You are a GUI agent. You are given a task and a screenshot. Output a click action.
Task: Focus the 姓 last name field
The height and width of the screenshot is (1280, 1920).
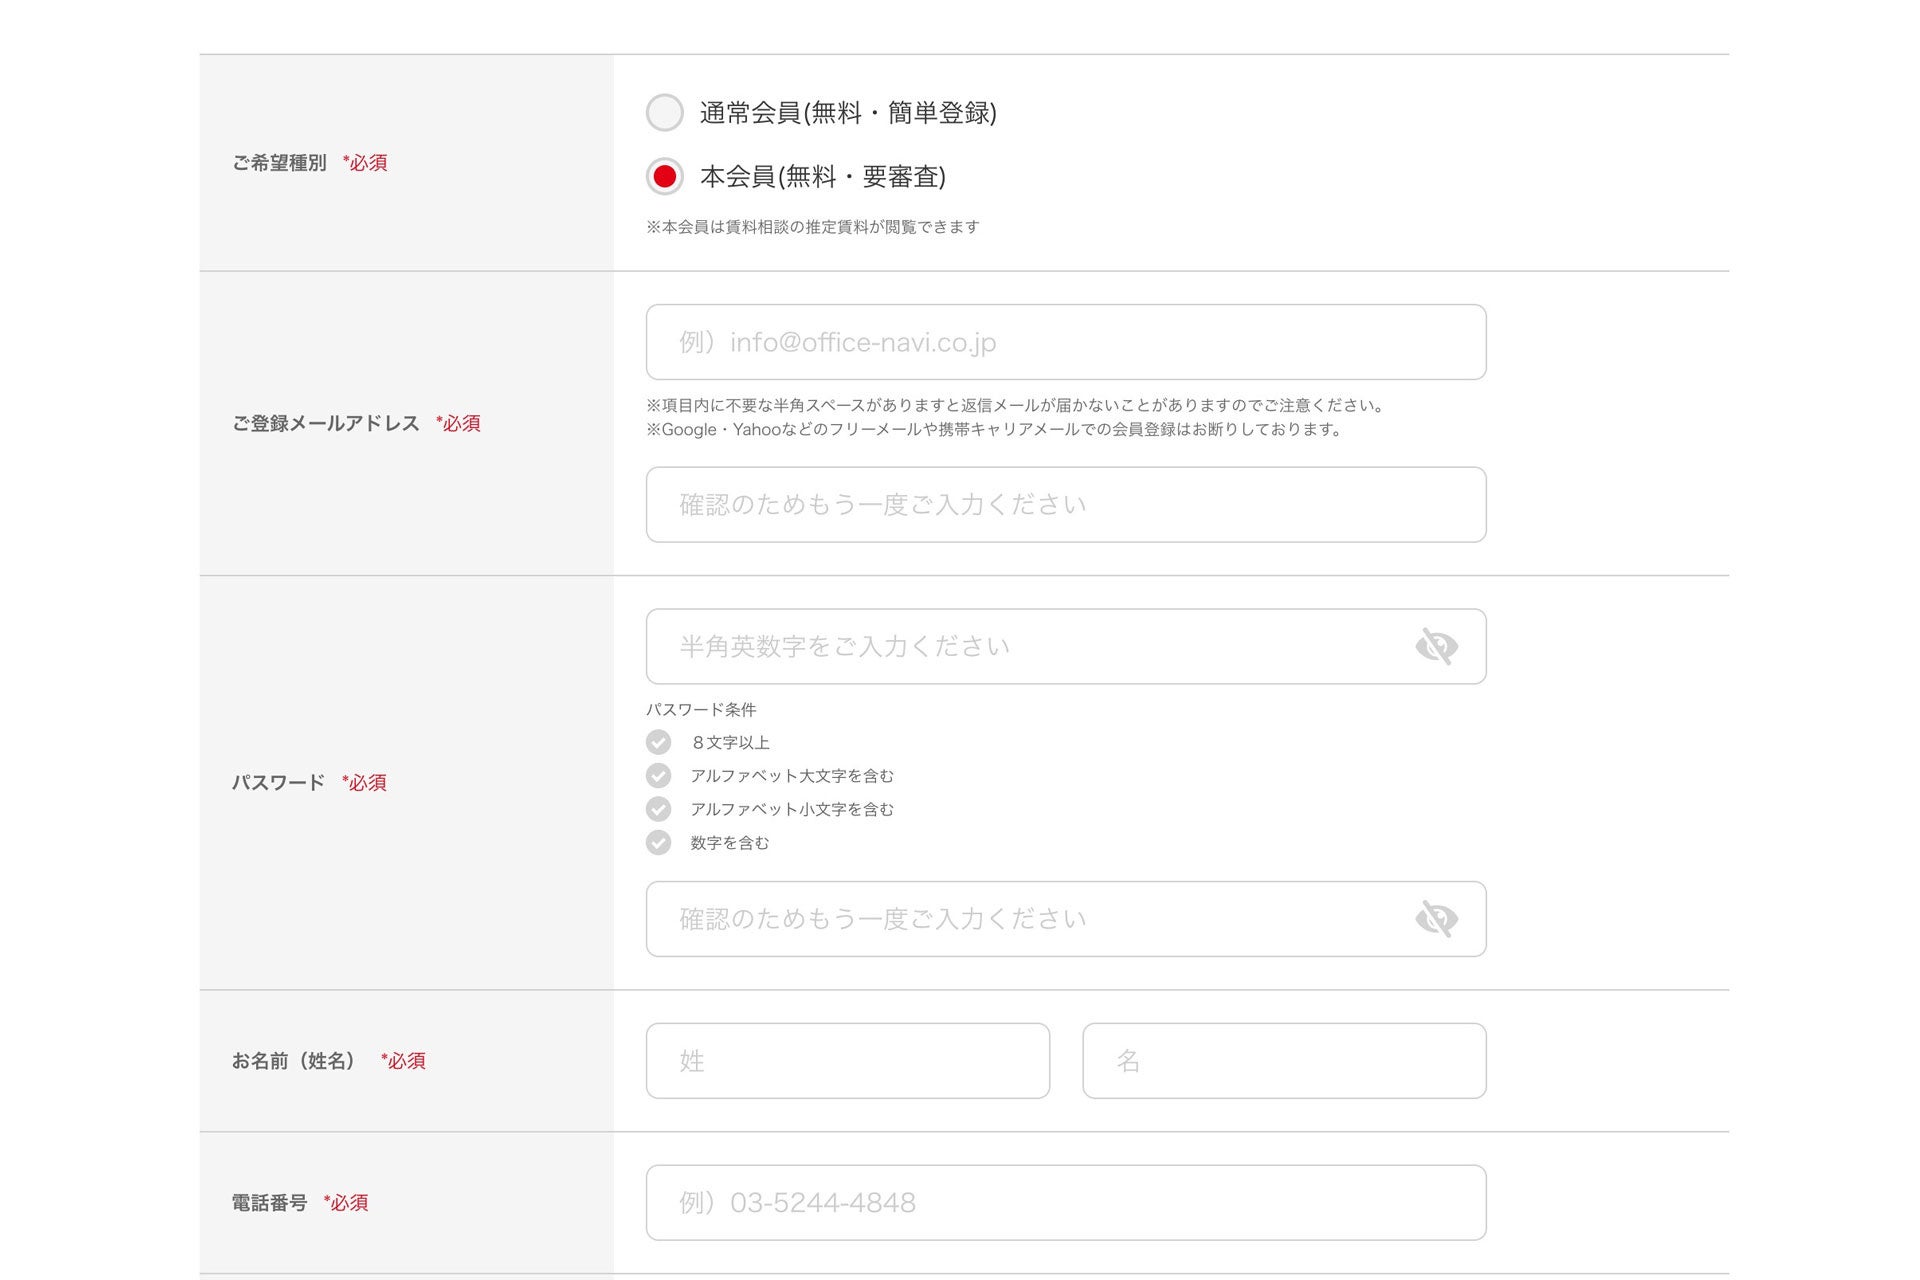pos(848,1061)
